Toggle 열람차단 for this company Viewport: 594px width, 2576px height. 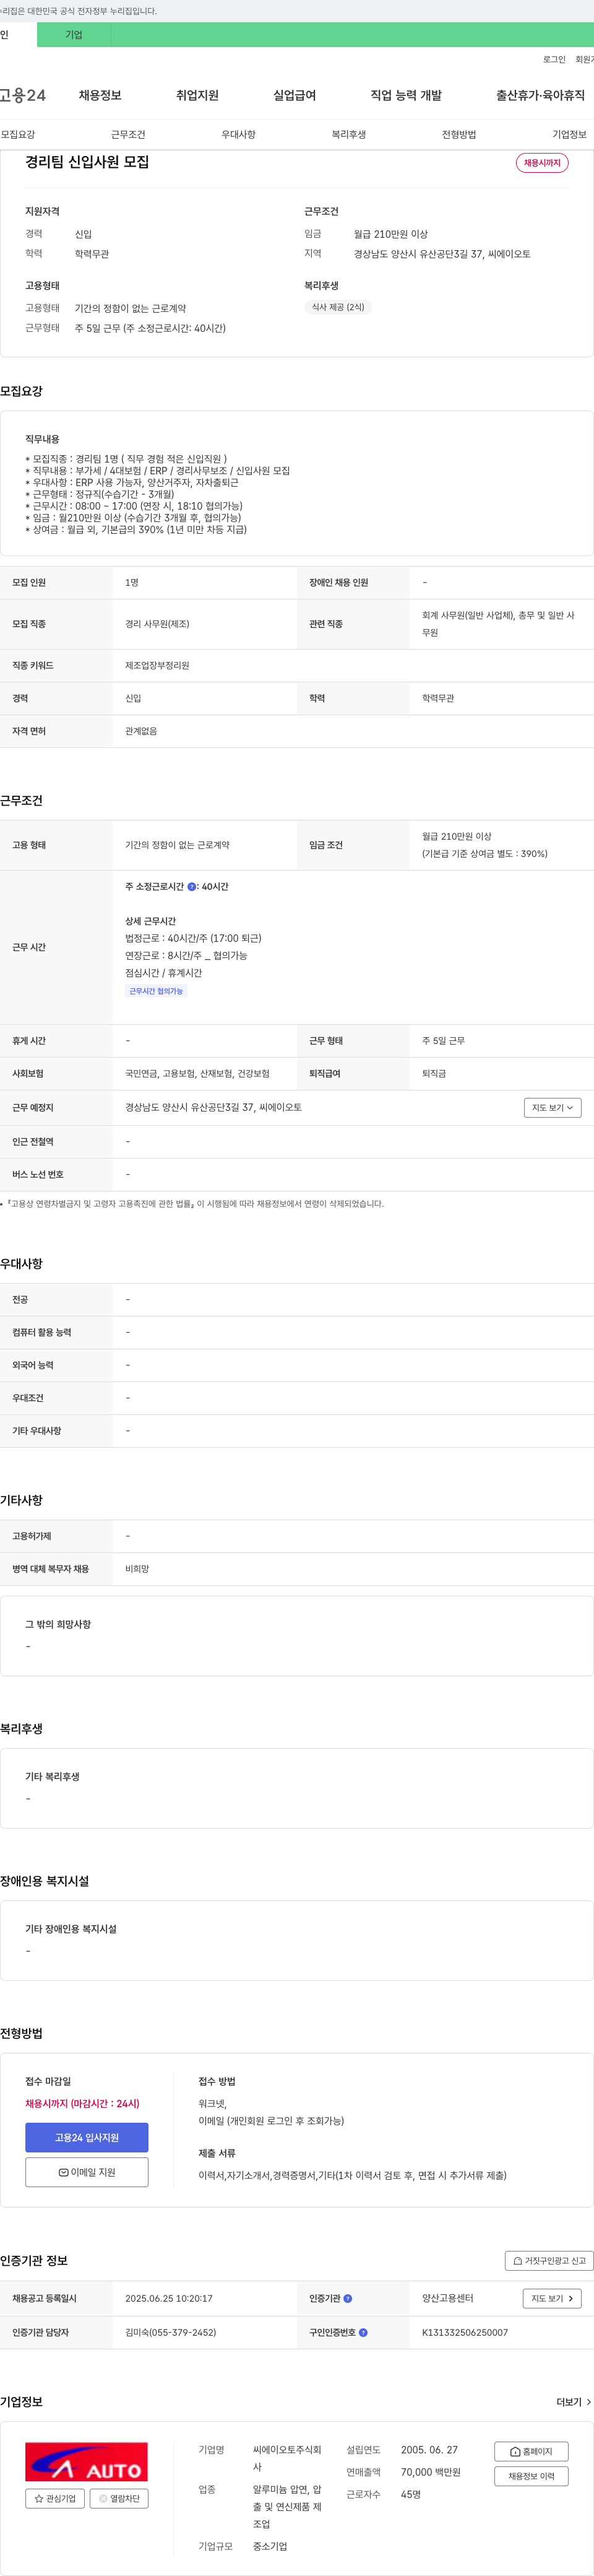pyautogui.click(x=119, y=2499)
